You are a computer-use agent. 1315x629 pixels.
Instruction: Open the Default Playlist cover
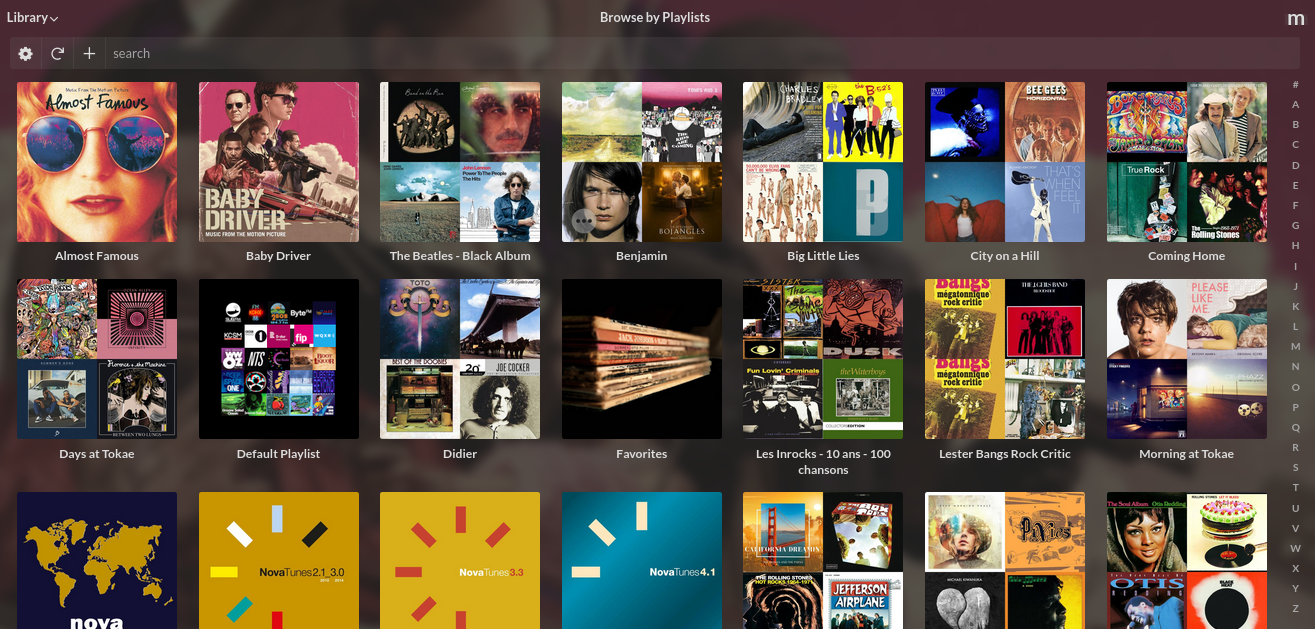pos(279,359)
